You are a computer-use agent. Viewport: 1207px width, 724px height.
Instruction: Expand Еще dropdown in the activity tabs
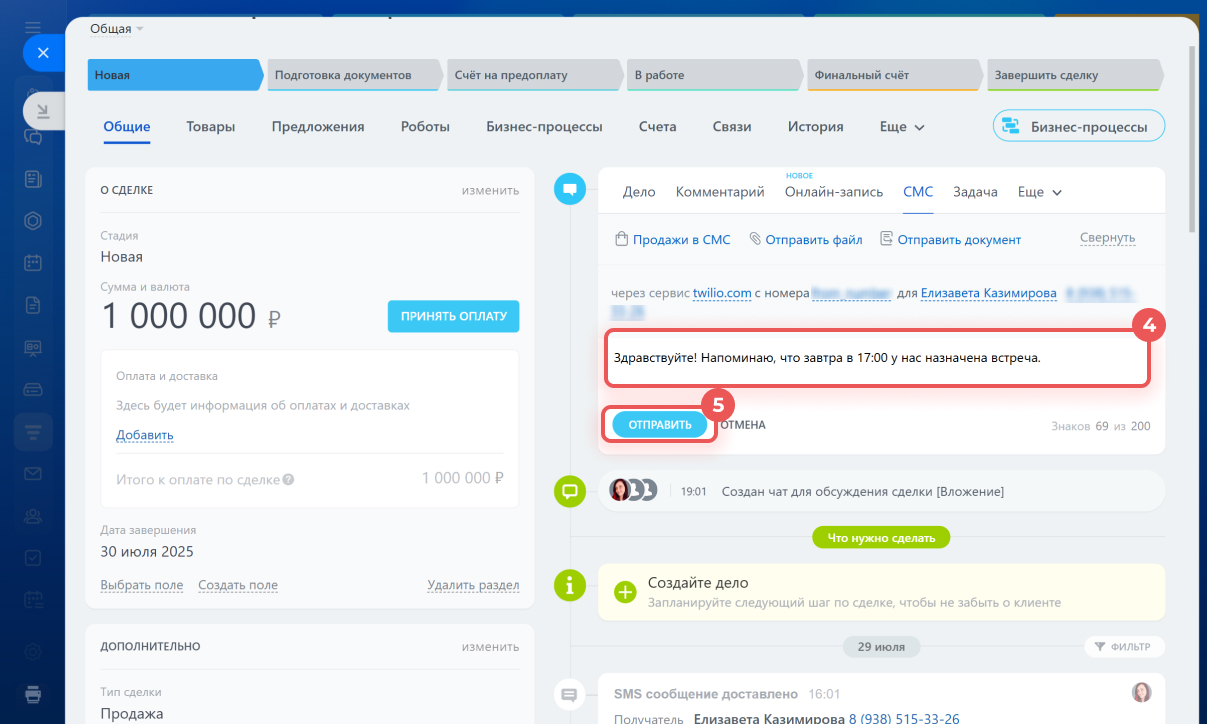(x=1039, y=192)
